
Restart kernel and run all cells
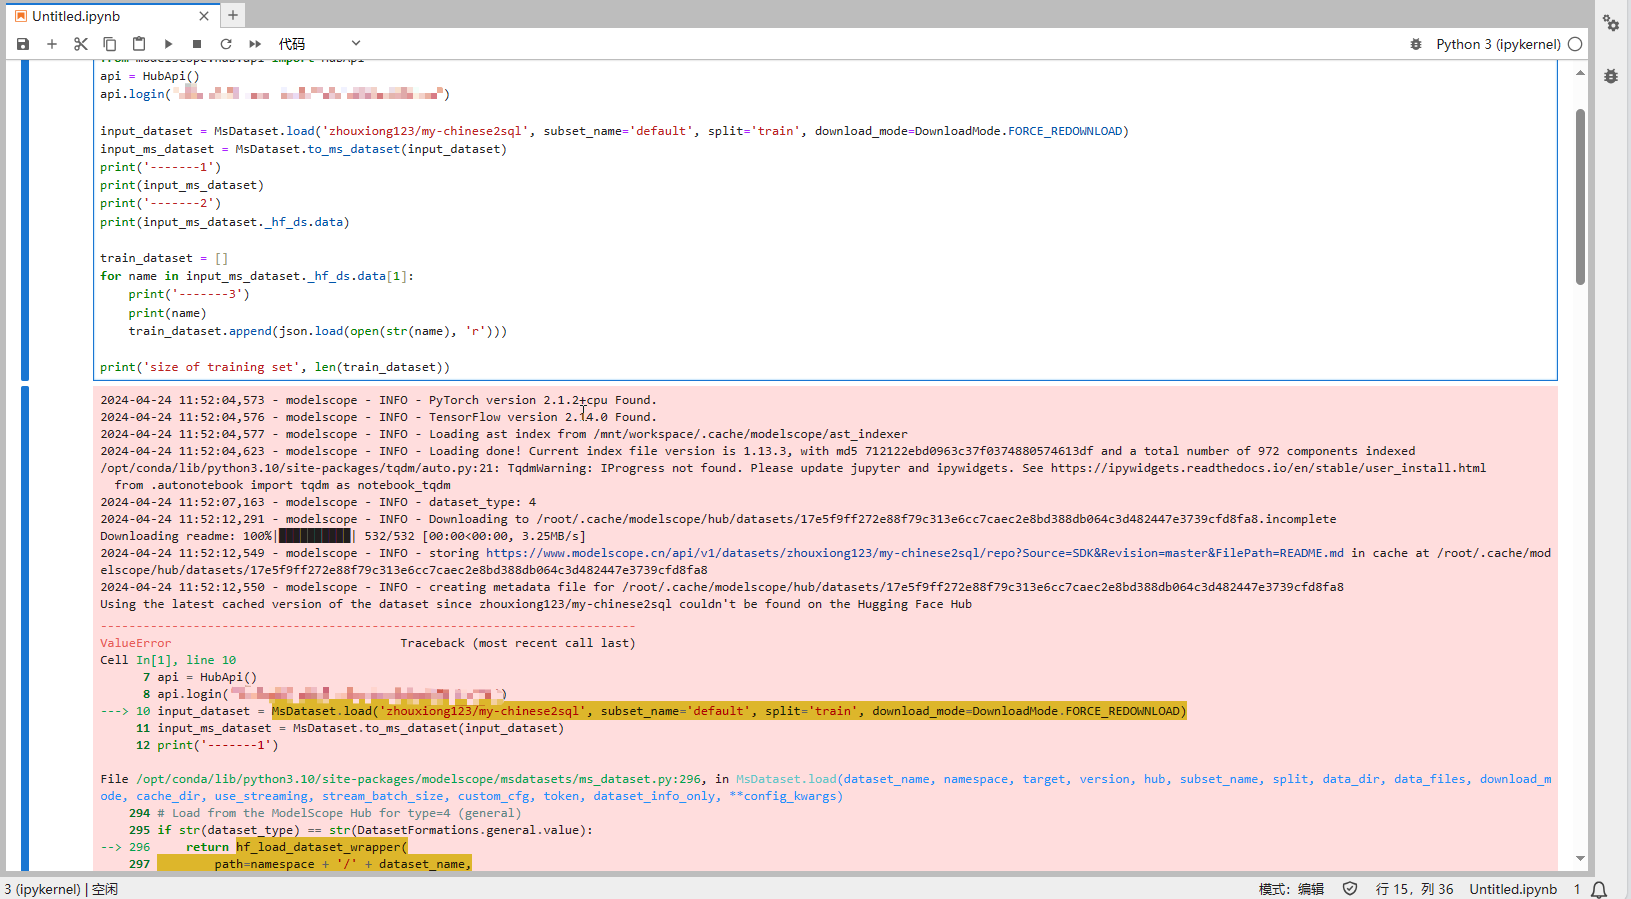(x=255, y=44)
